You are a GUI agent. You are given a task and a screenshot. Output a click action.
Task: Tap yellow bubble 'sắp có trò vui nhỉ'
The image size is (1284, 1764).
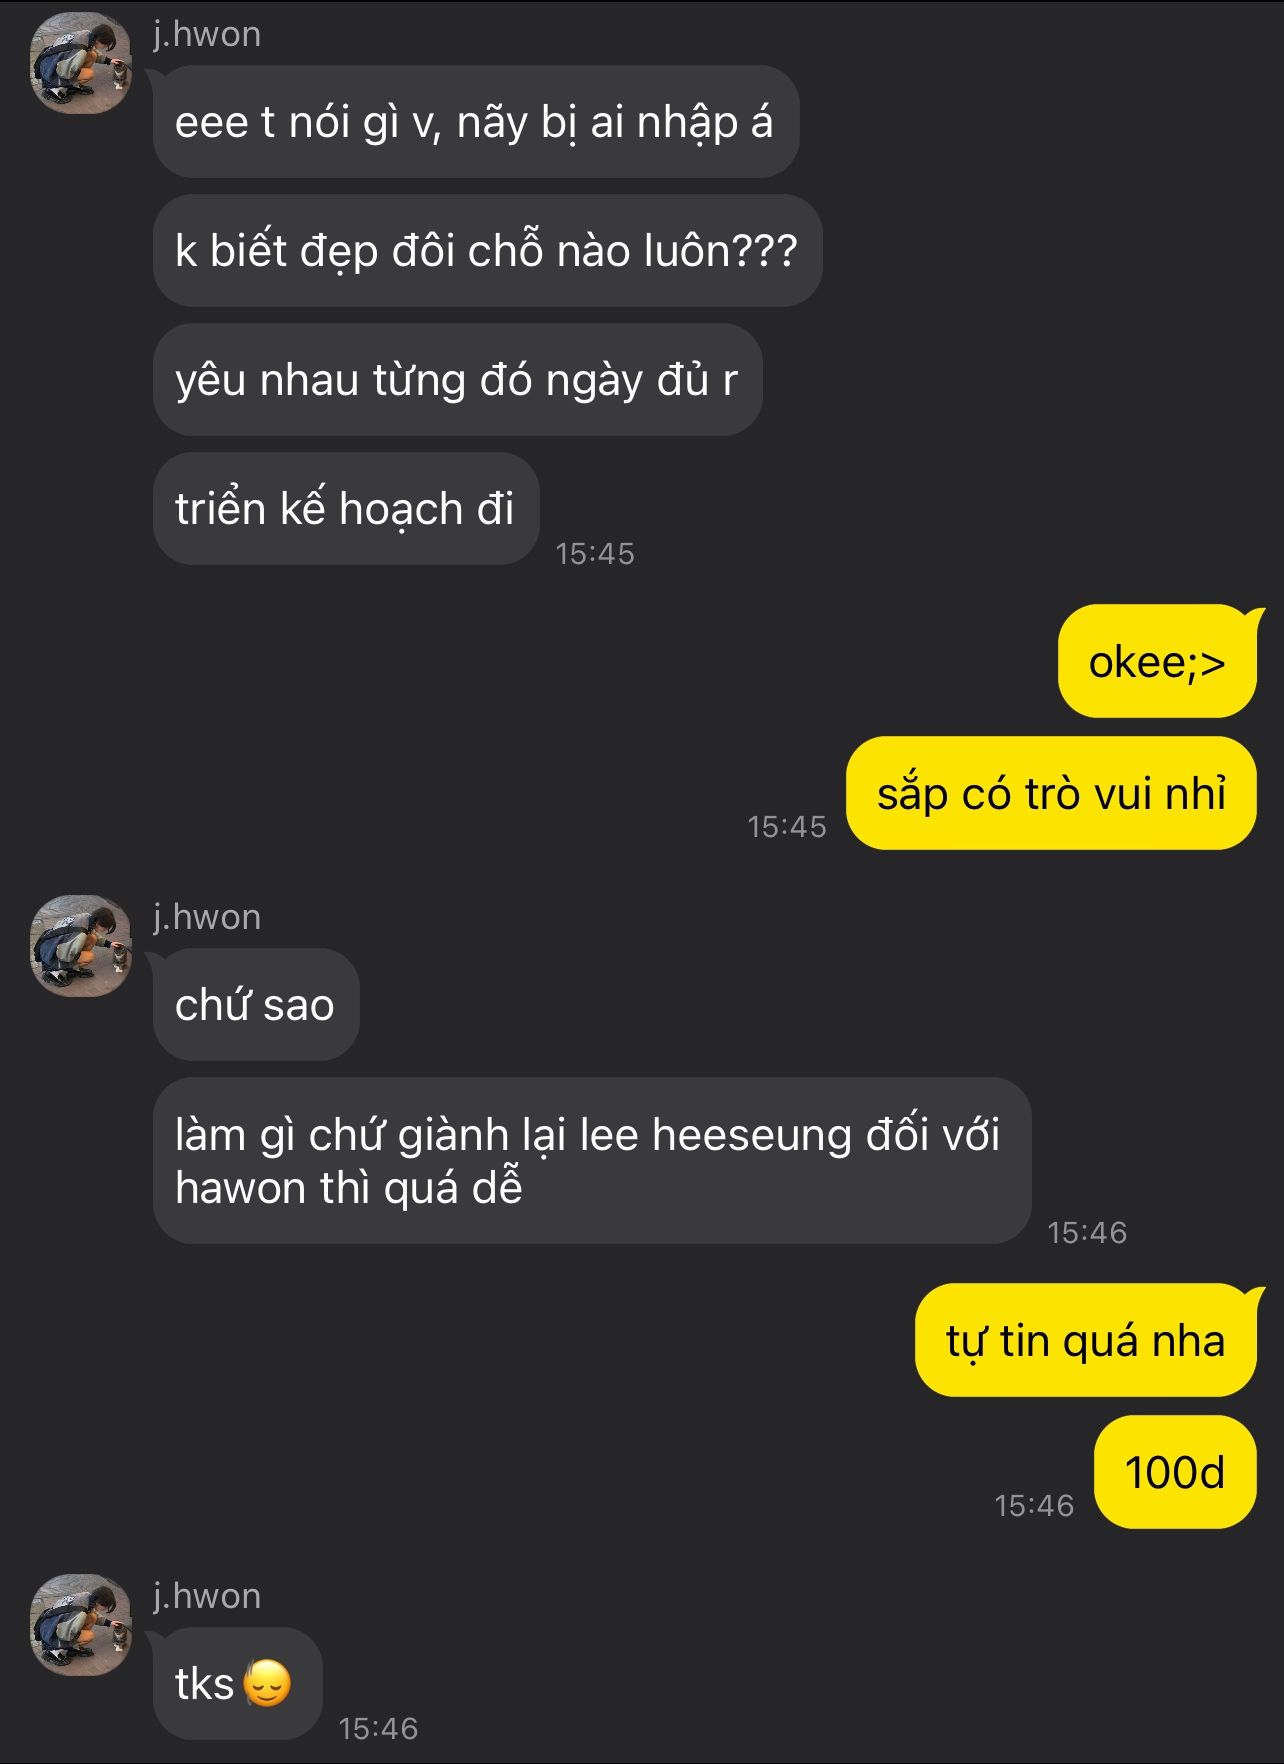pyautogui.click(x=1052, y=793)
